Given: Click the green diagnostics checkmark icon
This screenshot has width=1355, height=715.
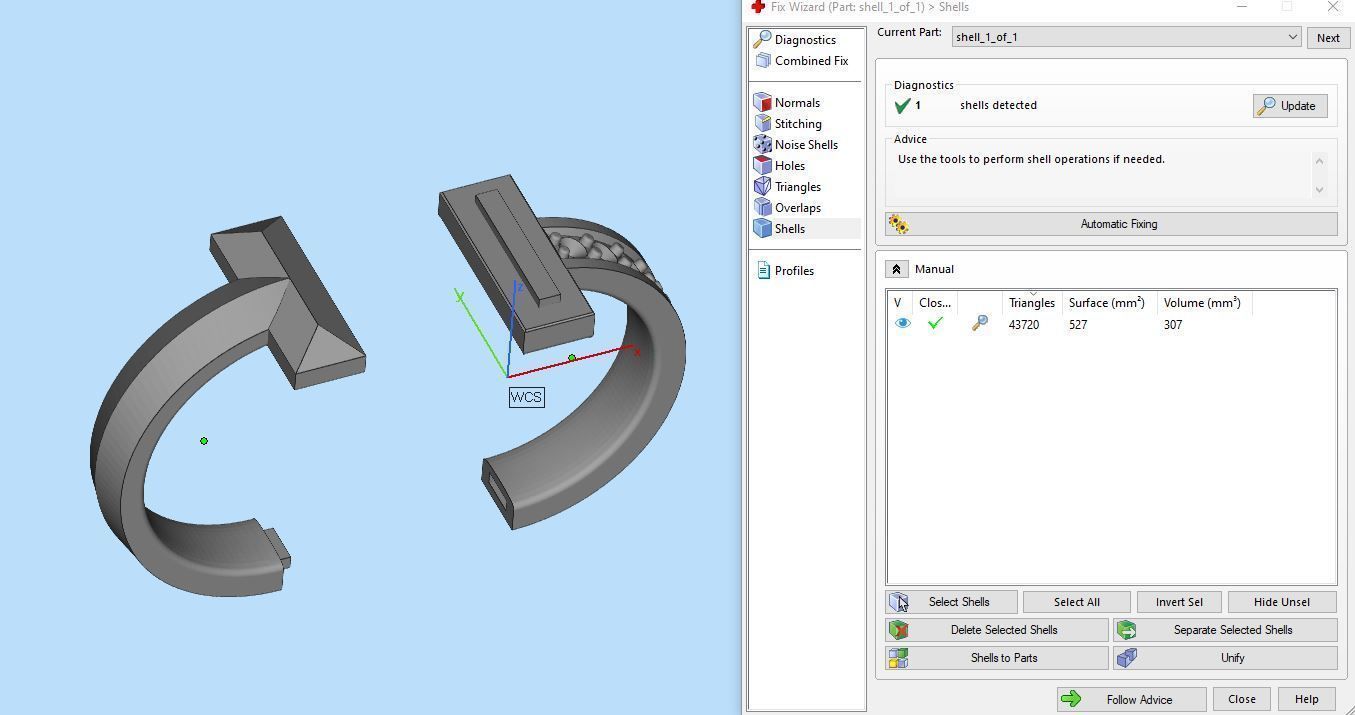Looking at the screenshot, I should click(902, 105).
